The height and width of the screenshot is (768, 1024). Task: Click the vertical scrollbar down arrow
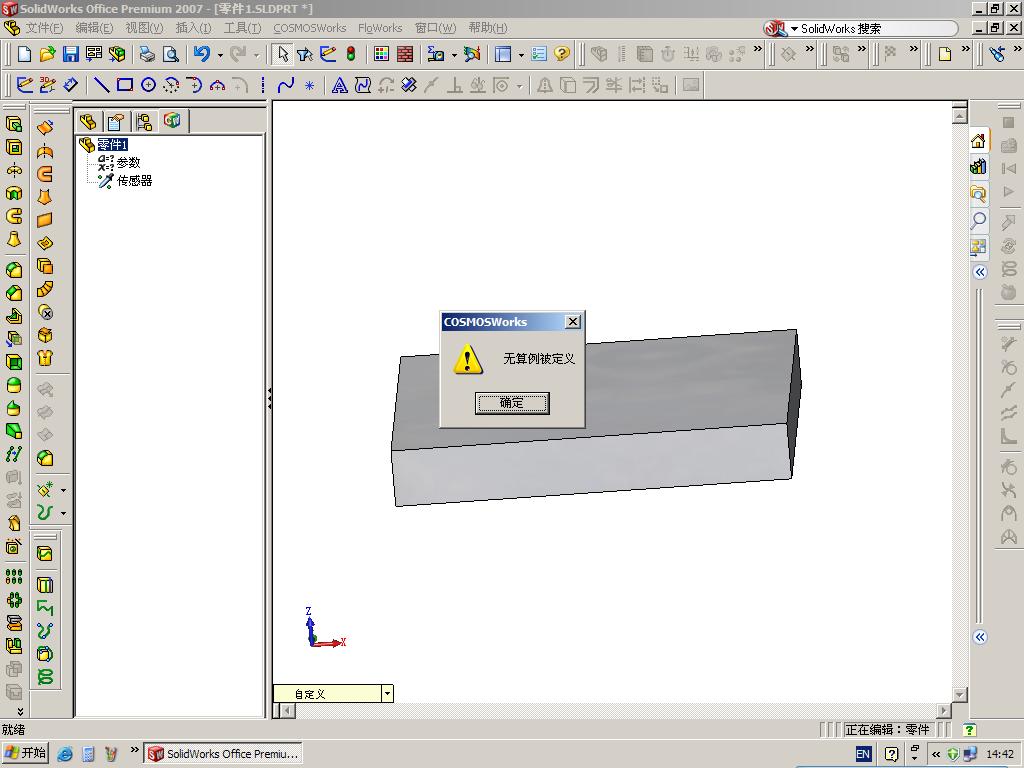(x=959, y=694)
